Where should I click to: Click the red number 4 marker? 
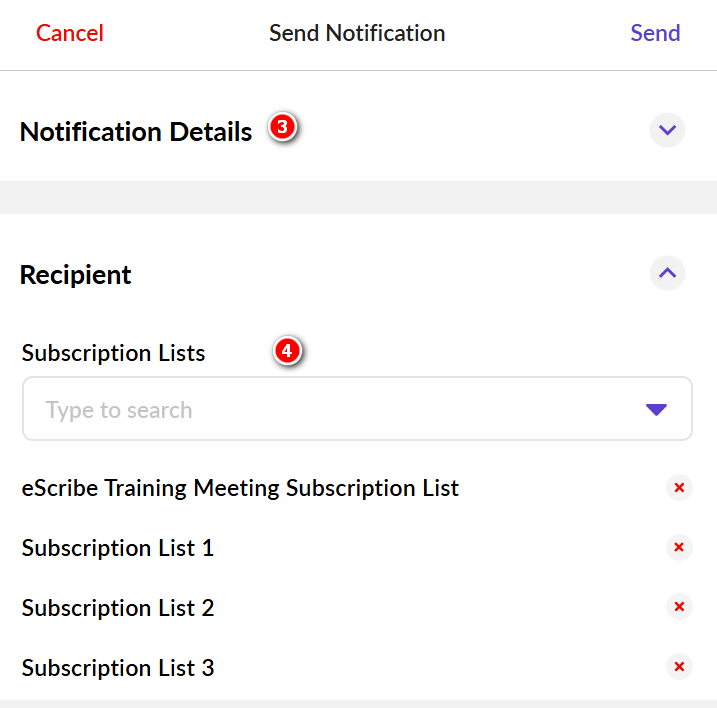288,351
